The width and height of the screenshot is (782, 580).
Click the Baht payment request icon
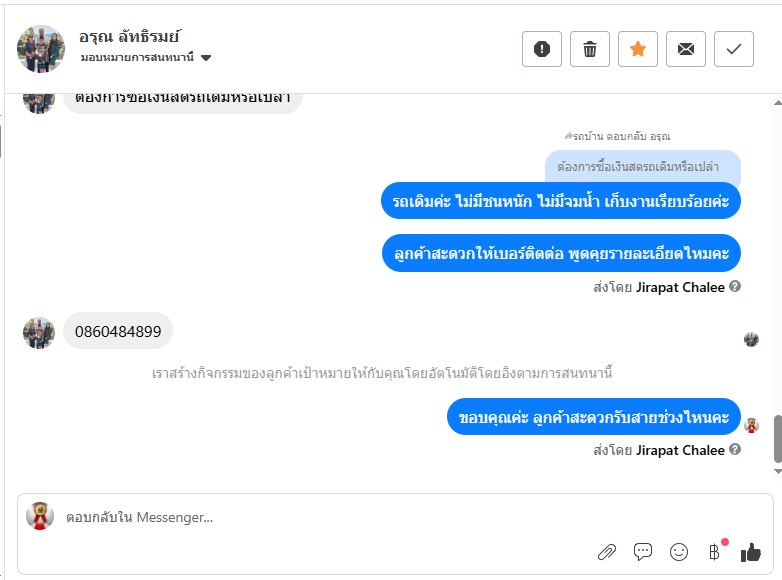point(715,552)
